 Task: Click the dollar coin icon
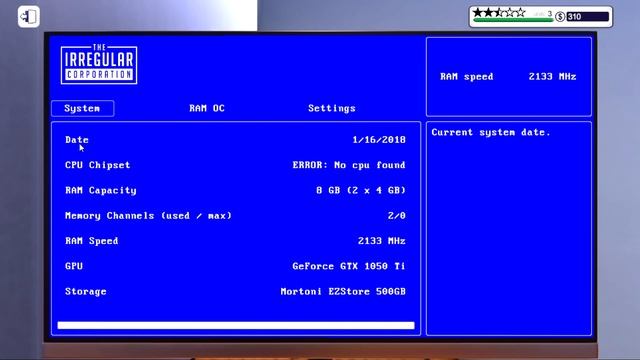click(560, 17)
